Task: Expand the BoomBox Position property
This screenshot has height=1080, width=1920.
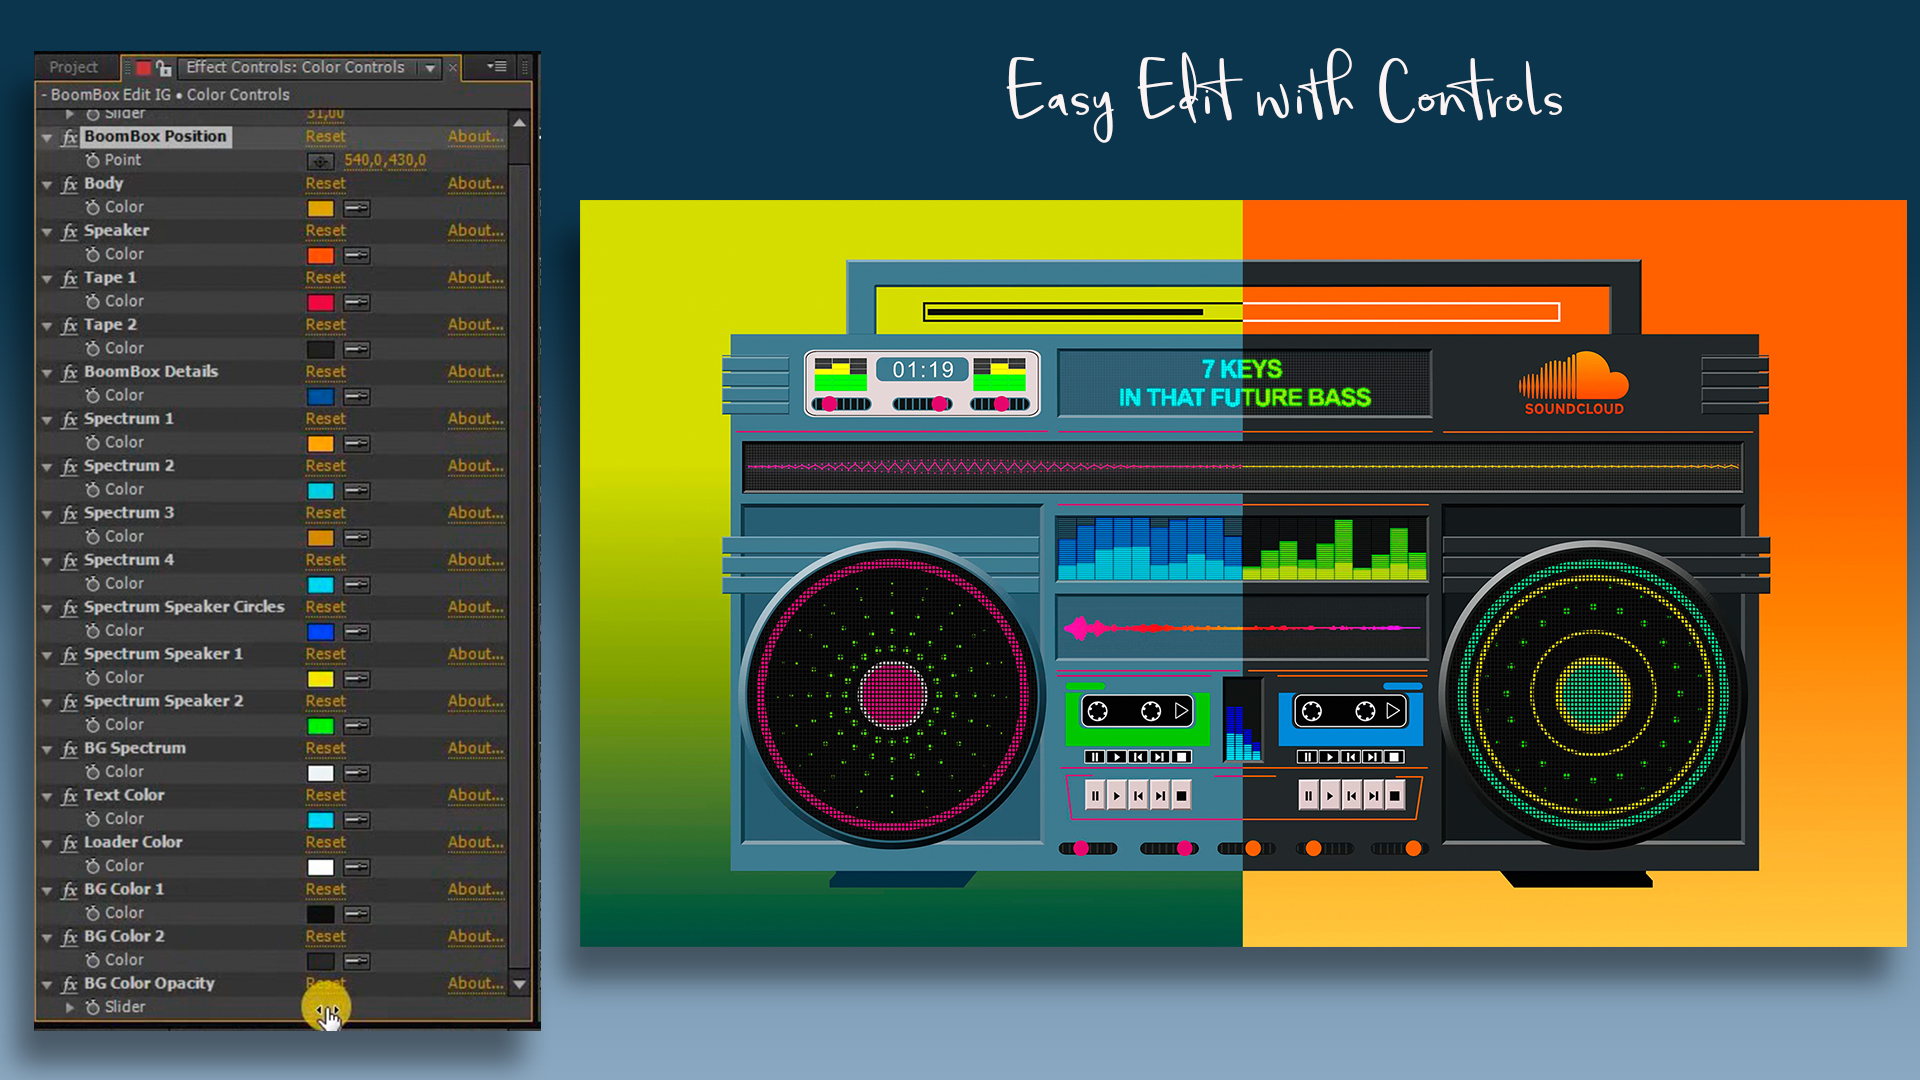Action: pyautogui.click(x=46, y=136)
